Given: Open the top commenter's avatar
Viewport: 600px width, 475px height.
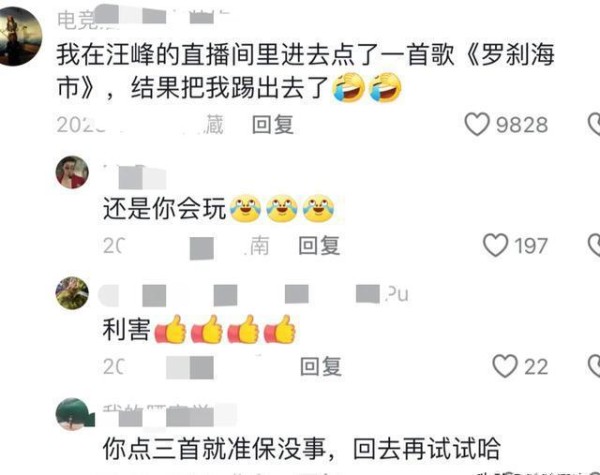Looking at the screenshot, I should 20,36.
